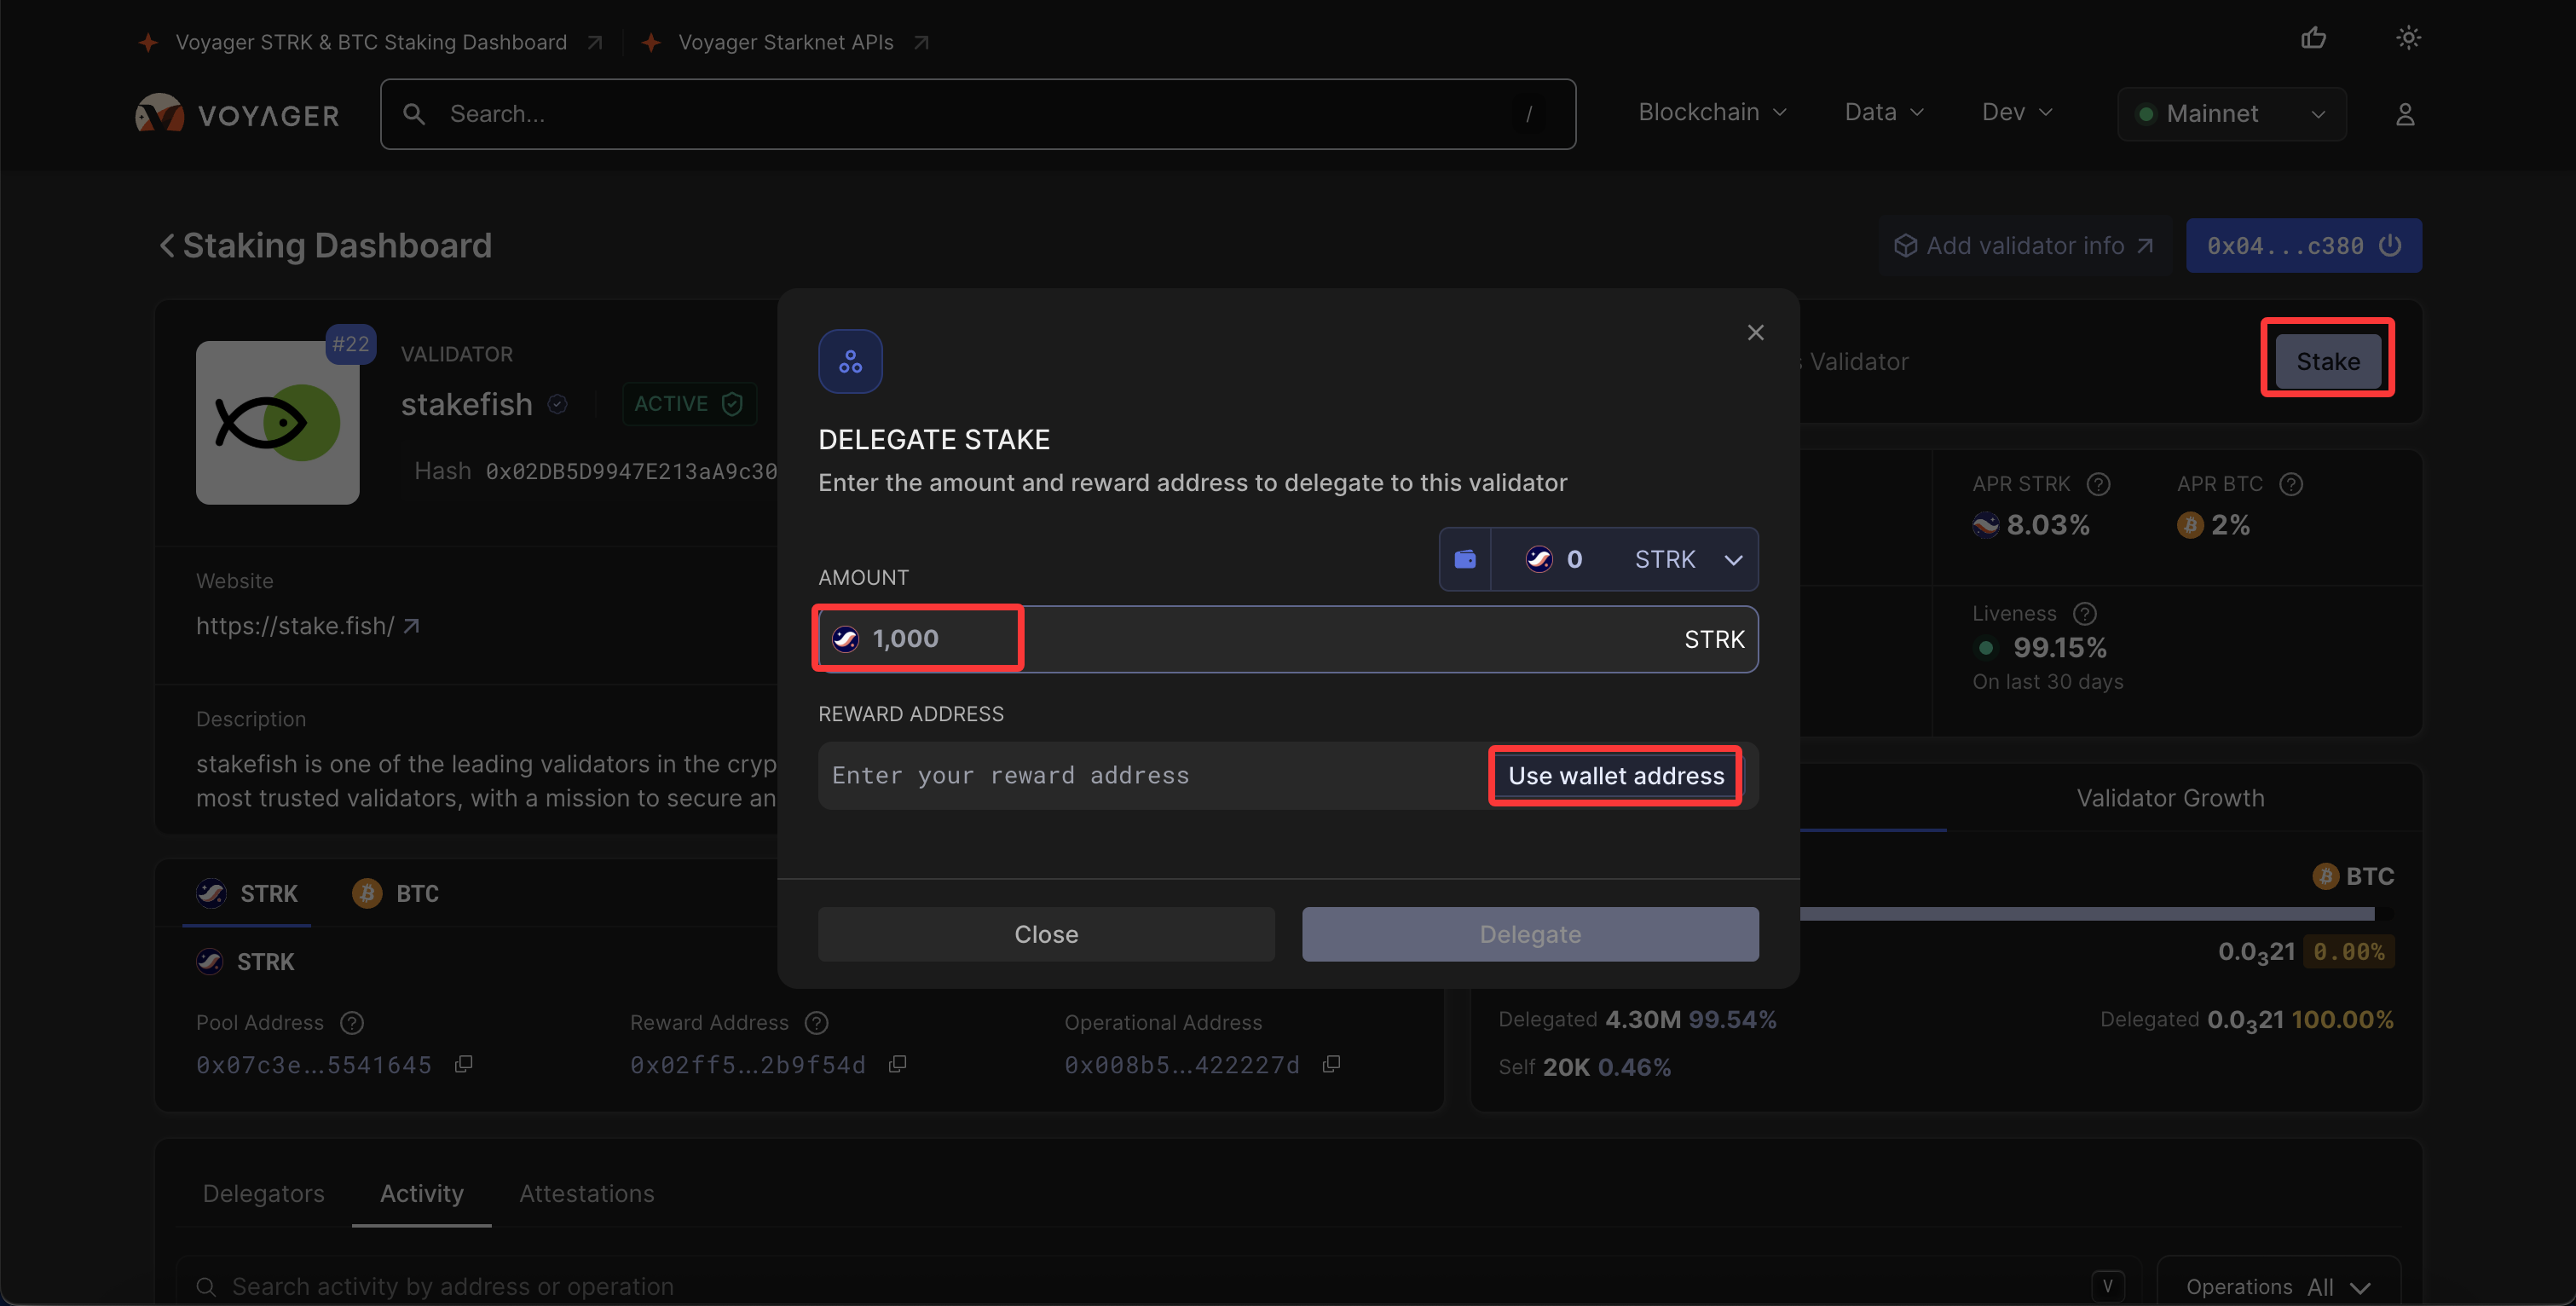The width and height of the screenshot is (2576, 1306).
Task: Open the Blockchain navigation menu
Action: [x=1712, y=112]
